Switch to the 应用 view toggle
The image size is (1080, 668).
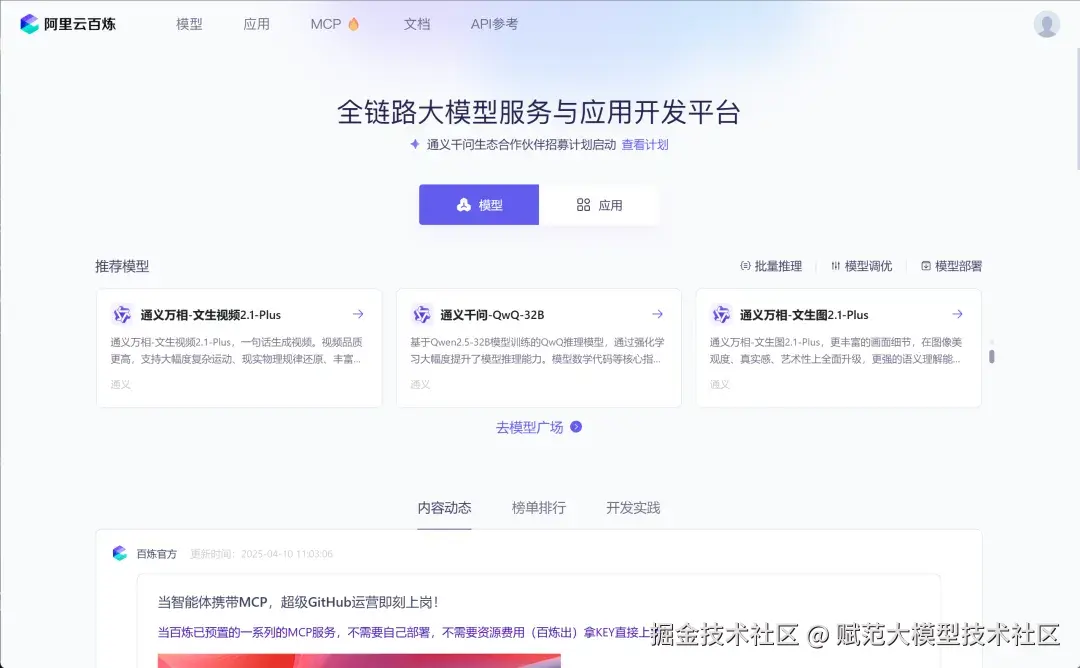click(x=600, y=204)
